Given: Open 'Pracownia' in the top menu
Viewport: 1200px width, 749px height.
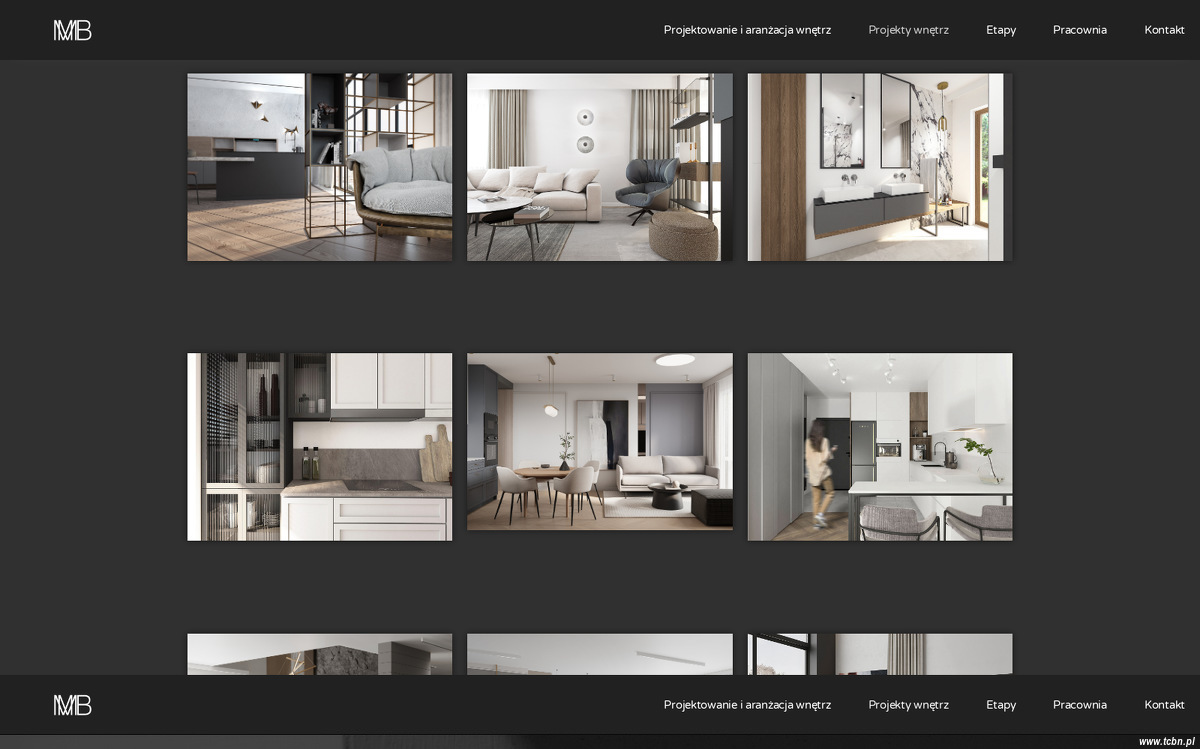Looking at the screenshot, I should [1080, 30].
